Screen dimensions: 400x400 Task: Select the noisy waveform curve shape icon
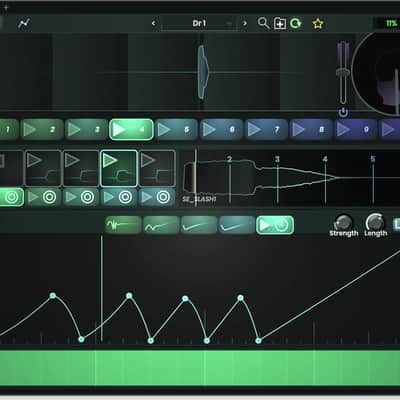pos(123,225)
